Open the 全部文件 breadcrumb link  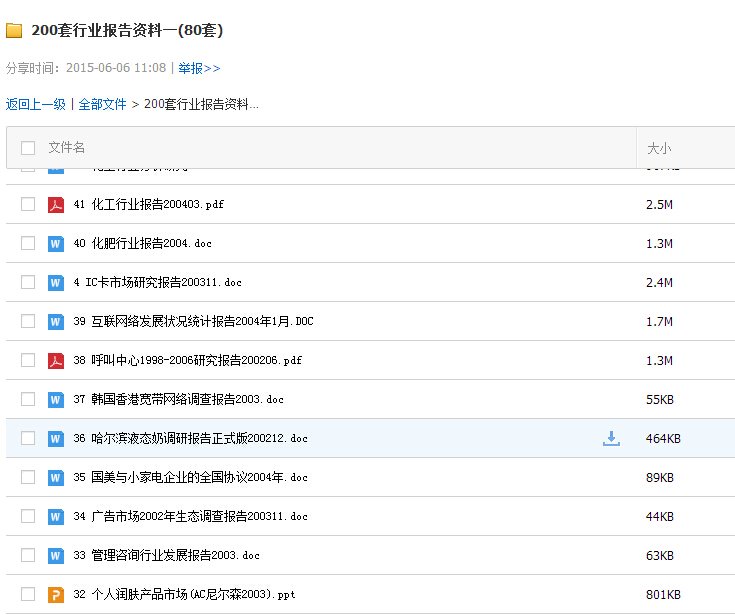click(x=102, y=104)
